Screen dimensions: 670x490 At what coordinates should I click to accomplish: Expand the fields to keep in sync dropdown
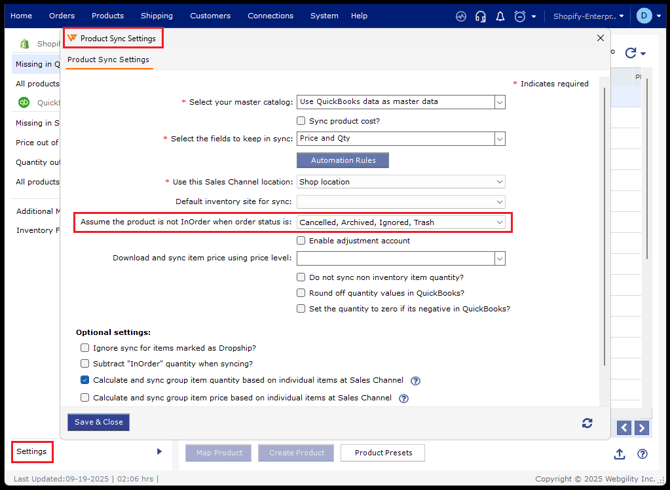pos(500,139)
